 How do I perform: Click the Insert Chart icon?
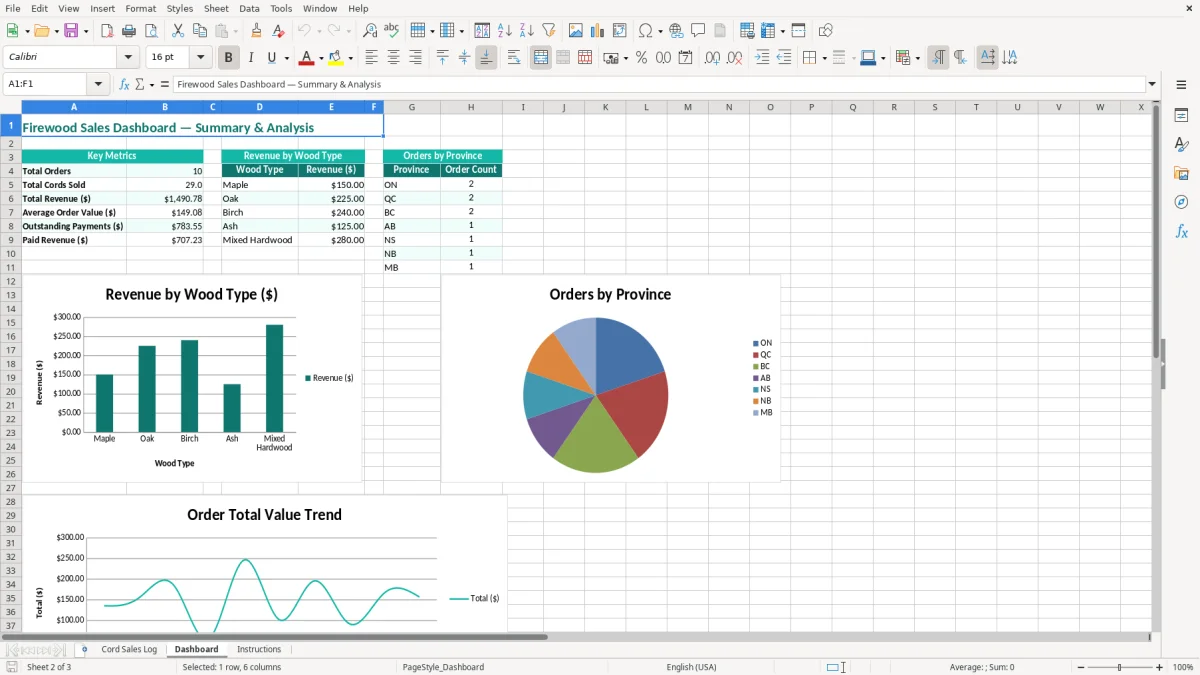click(x=598, y=31)
